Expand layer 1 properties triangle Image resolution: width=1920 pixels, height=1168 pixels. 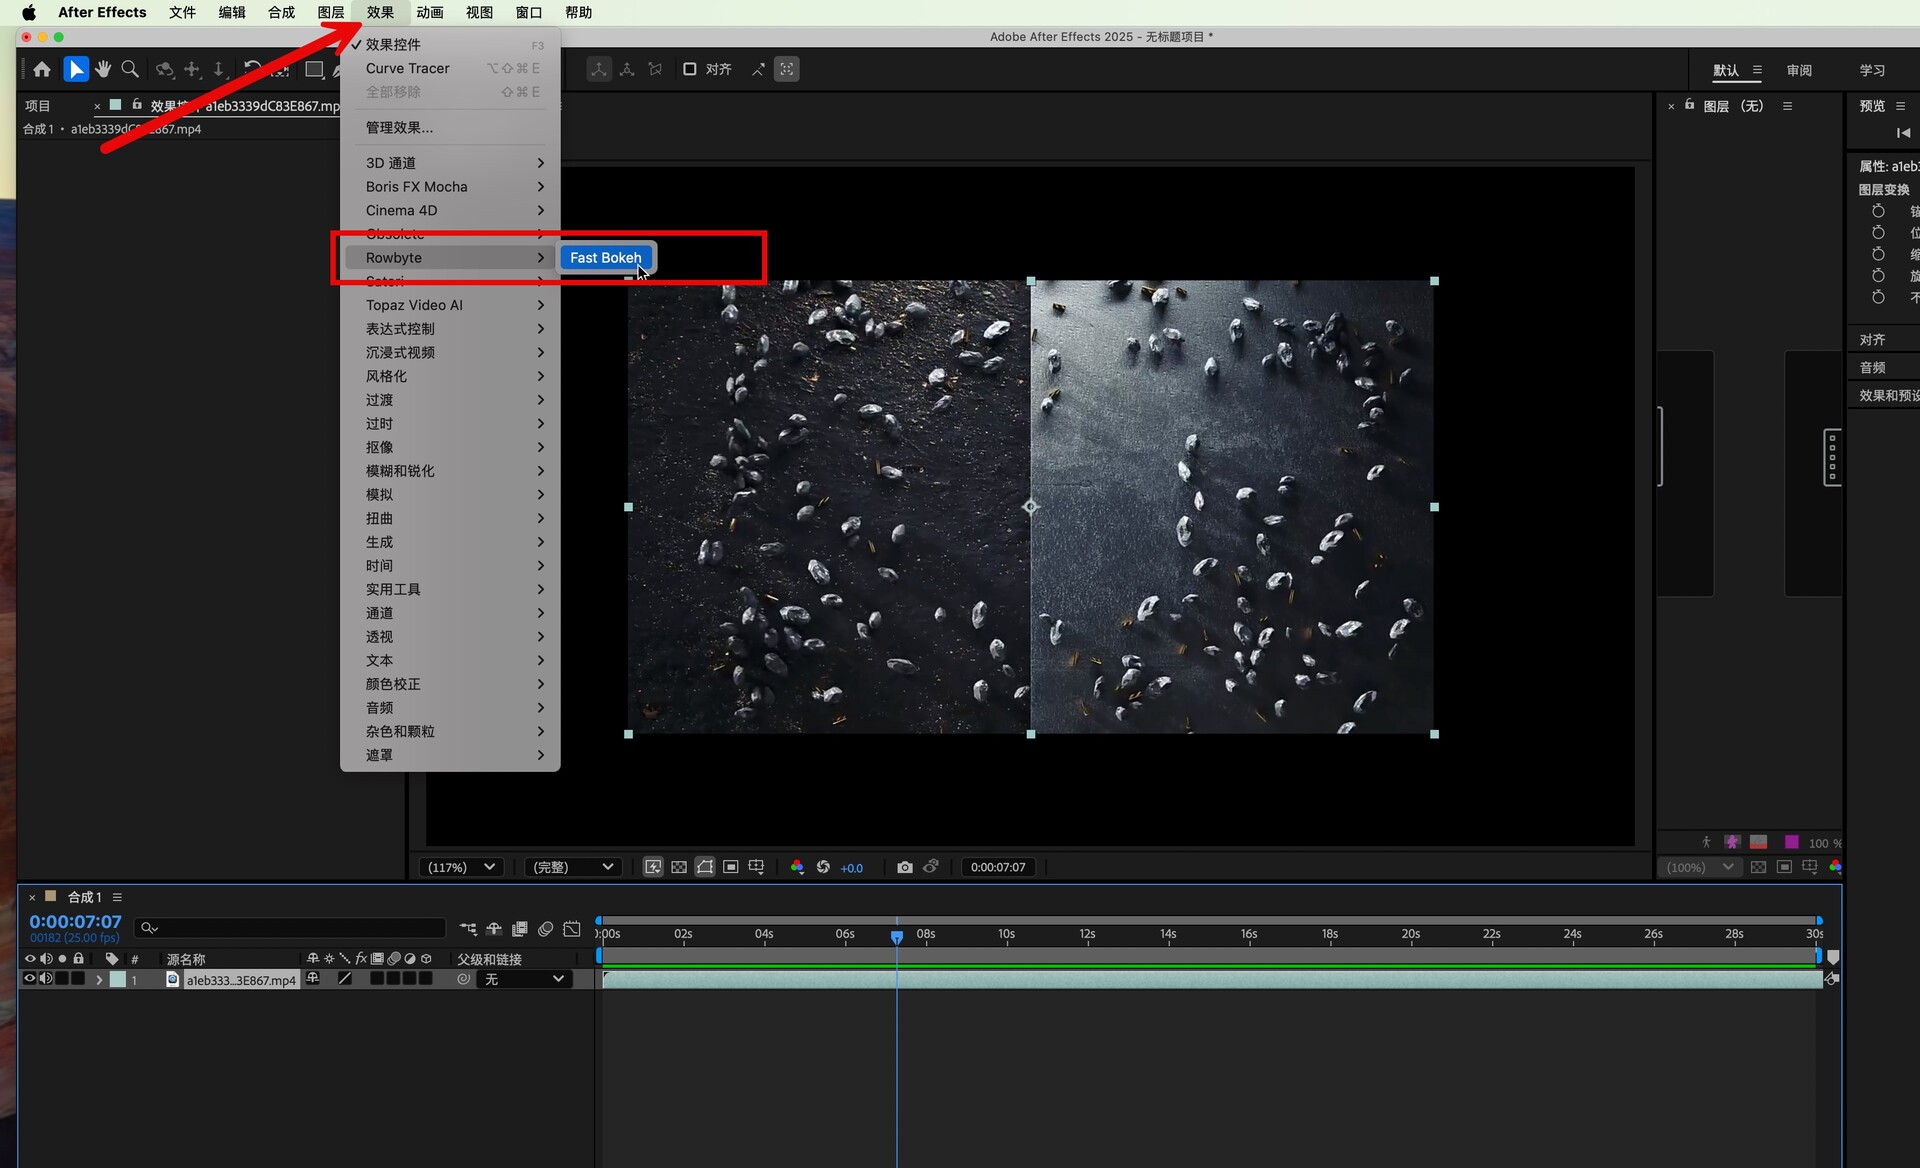point(99,980)
